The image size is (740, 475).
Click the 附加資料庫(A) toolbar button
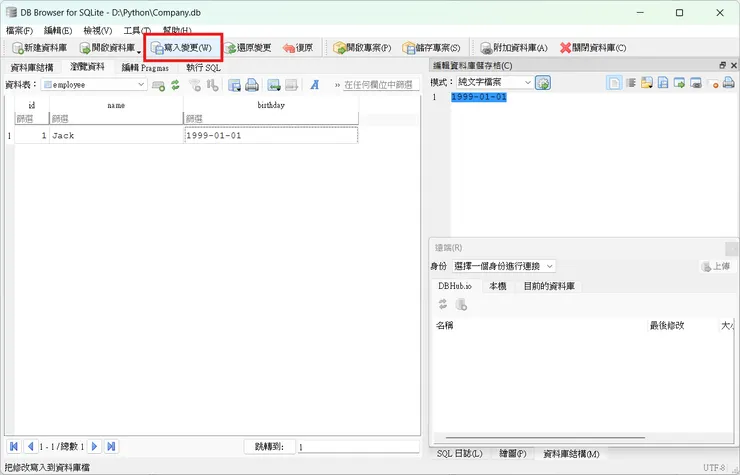coord(514,48)
